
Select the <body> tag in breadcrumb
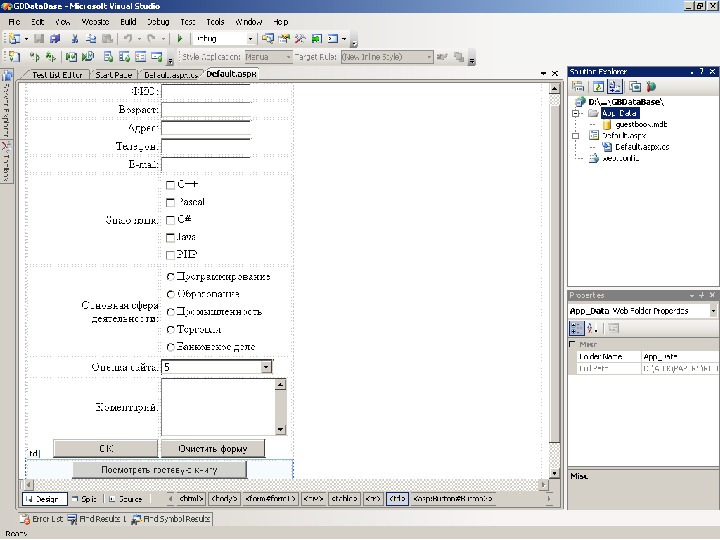[x=224, y=499]
